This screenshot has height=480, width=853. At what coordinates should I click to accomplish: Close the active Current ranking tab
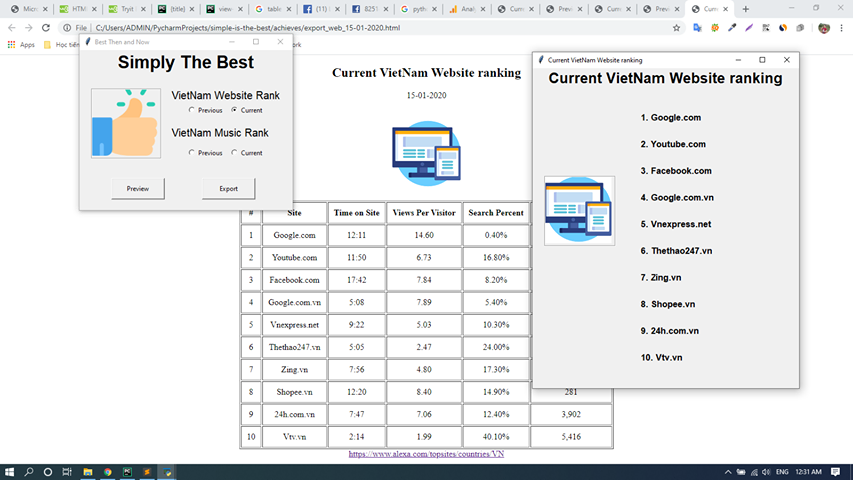(725, 9)
